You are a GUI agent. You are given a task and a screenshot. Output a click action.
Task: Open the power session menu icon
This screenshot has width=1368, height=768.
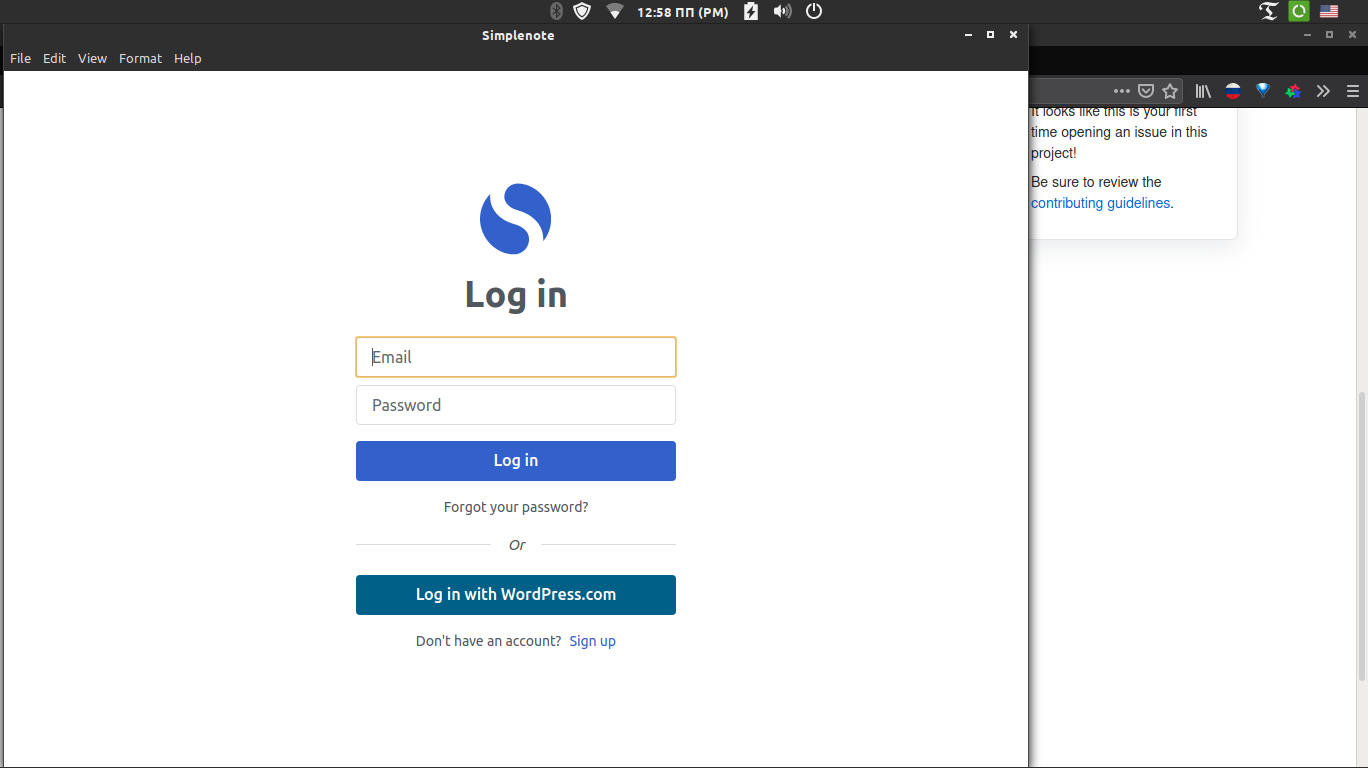pos(814,11)
